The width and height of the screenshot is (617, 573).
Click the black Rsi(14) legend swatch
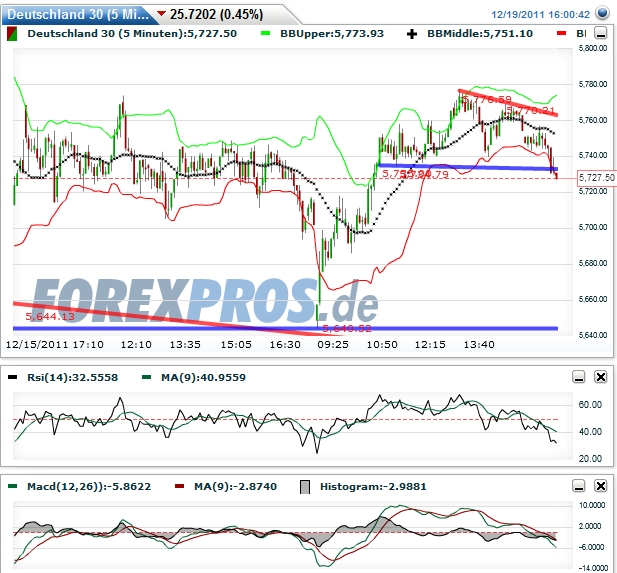[13, 377]
